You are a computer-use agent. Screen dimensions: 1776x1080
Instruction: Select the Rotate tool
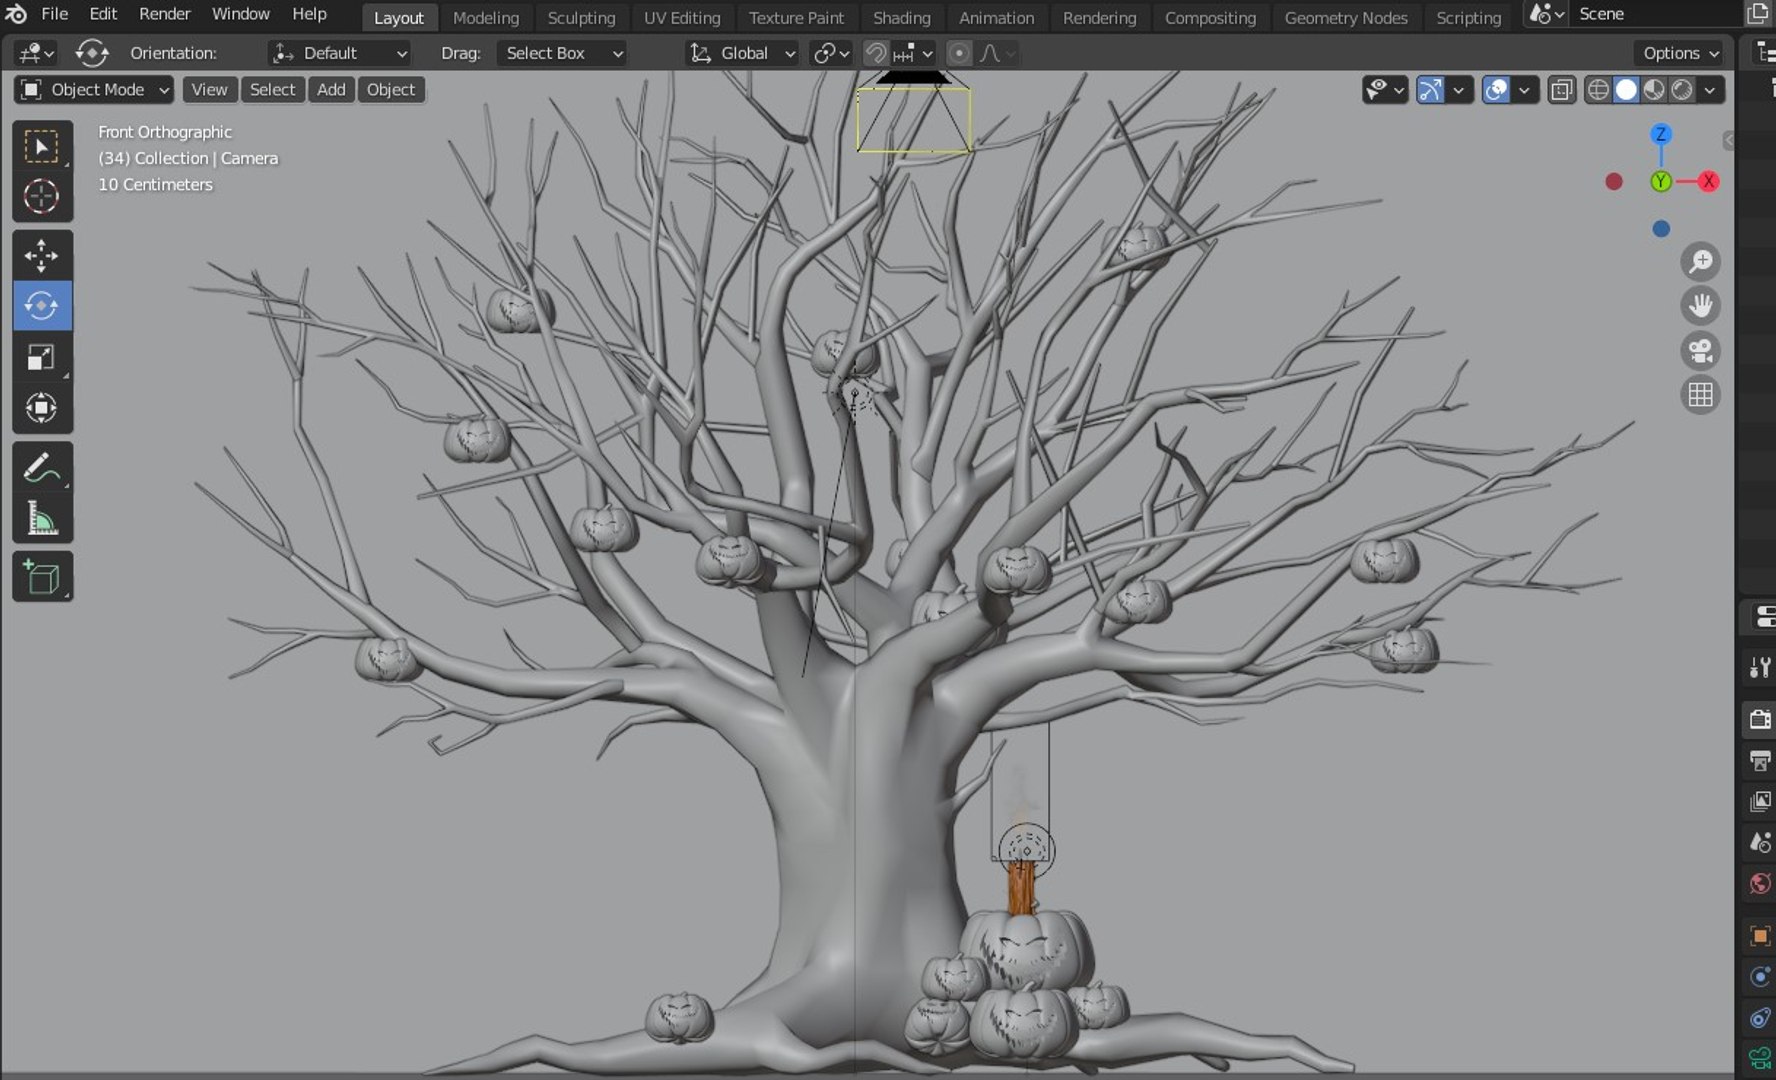pyautogui.click(x=42, y=305)
